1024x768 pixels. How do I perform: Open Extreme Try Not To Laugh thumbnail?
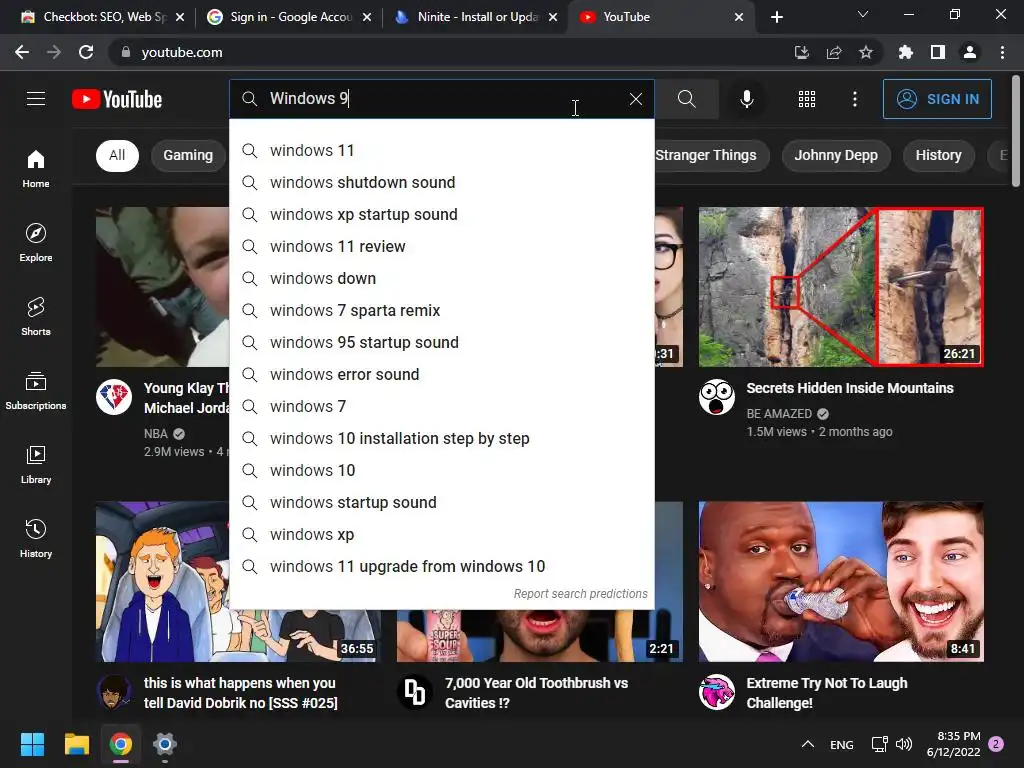tap(841, 581)
